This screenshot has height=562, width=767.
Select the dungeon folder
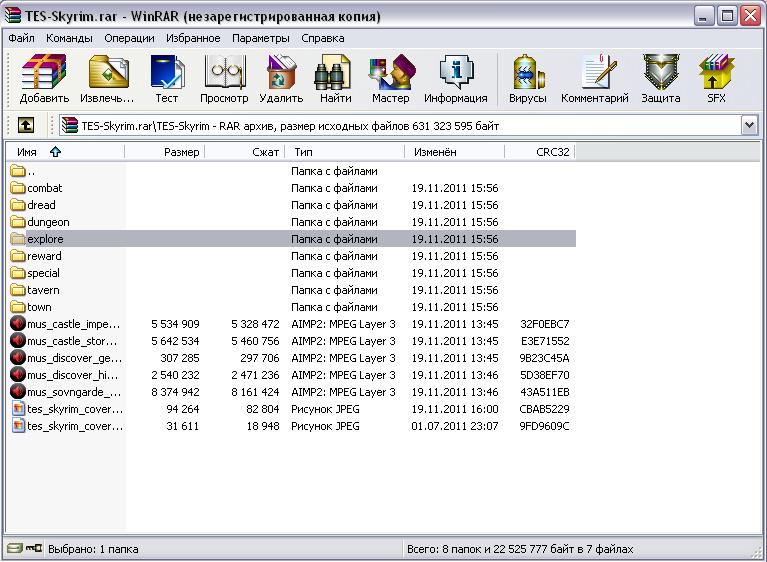coord(48,222)
